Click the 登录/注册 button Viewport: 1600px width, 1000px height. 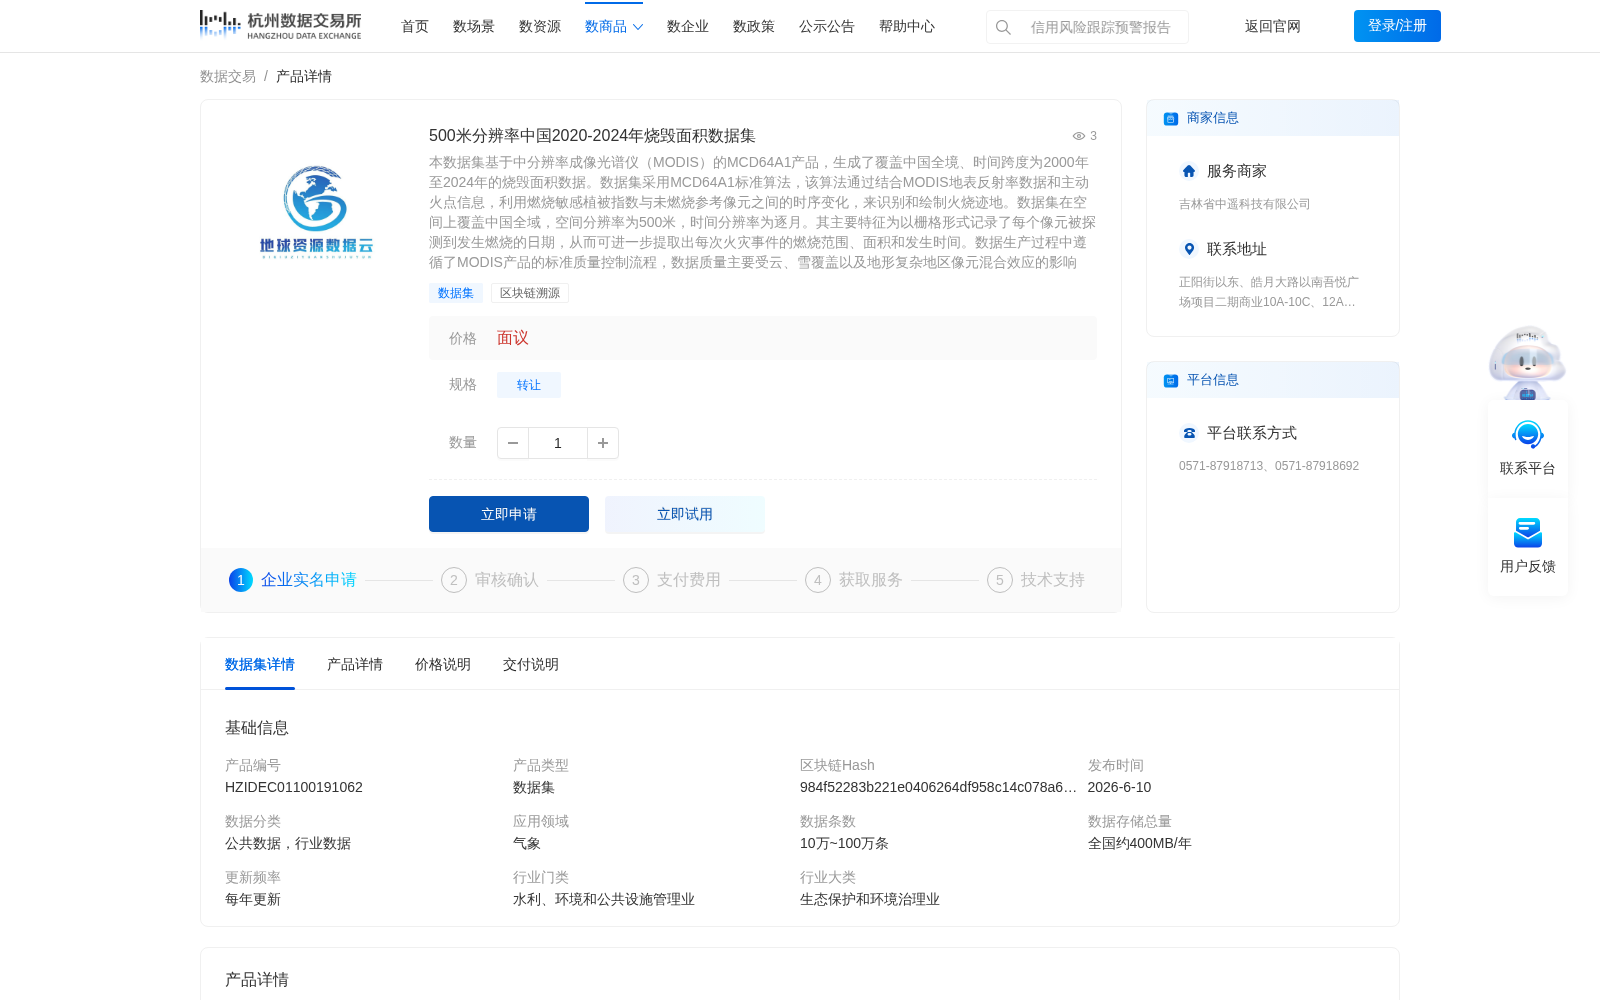pos(1397,26)
